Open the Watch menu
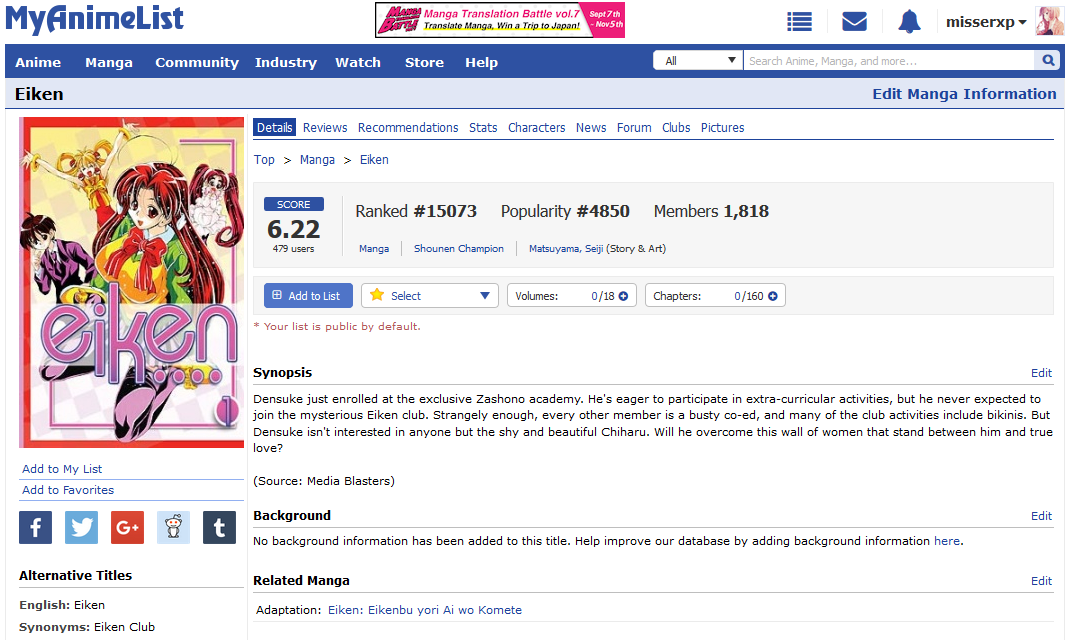 [x=358, y=62]
